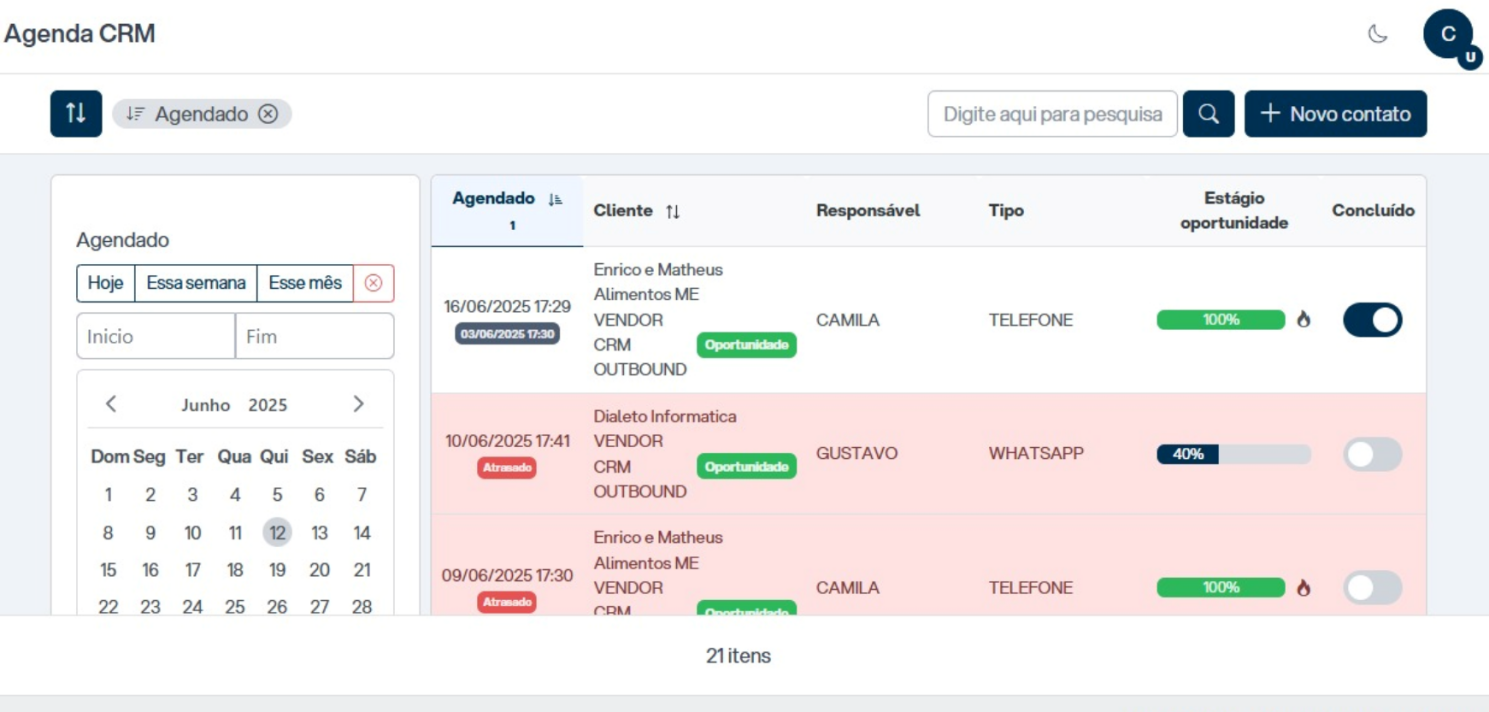Open the user avatar menu
Screen dimensions: 1489x712
(1448, 34)
